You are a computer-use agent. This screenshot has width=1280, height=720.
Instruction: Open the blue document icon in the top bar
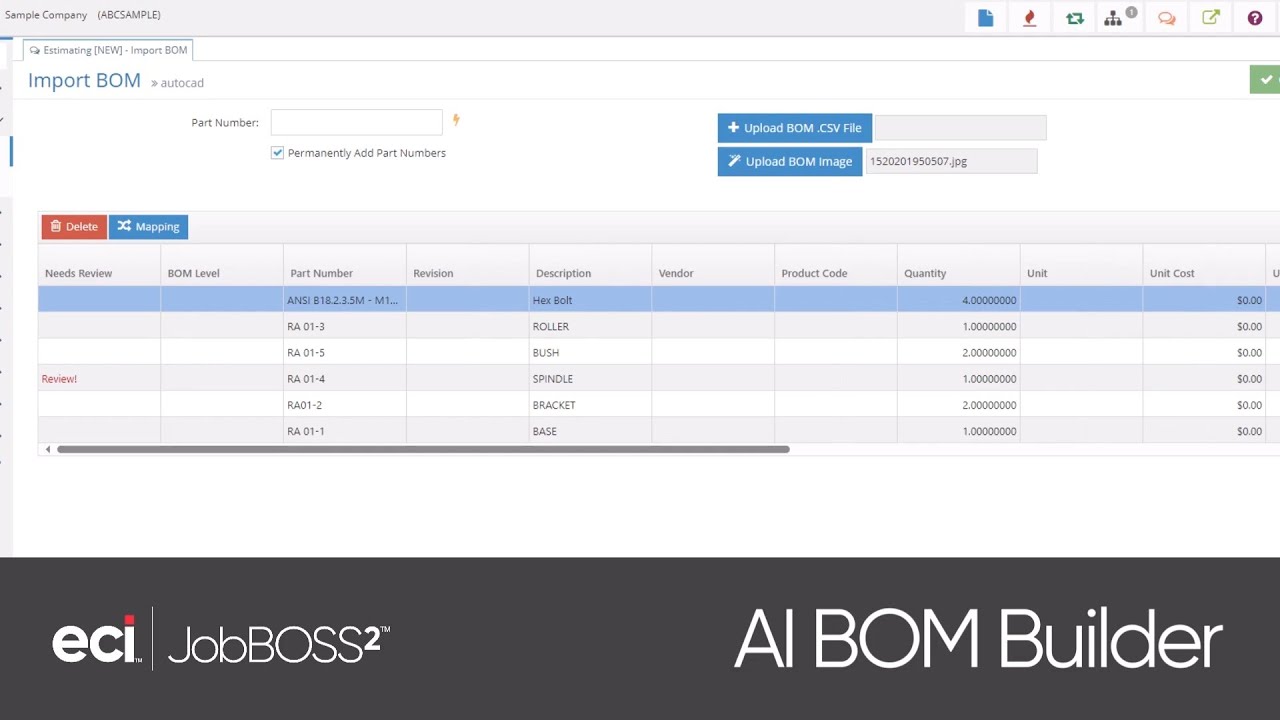click(986, 18)
